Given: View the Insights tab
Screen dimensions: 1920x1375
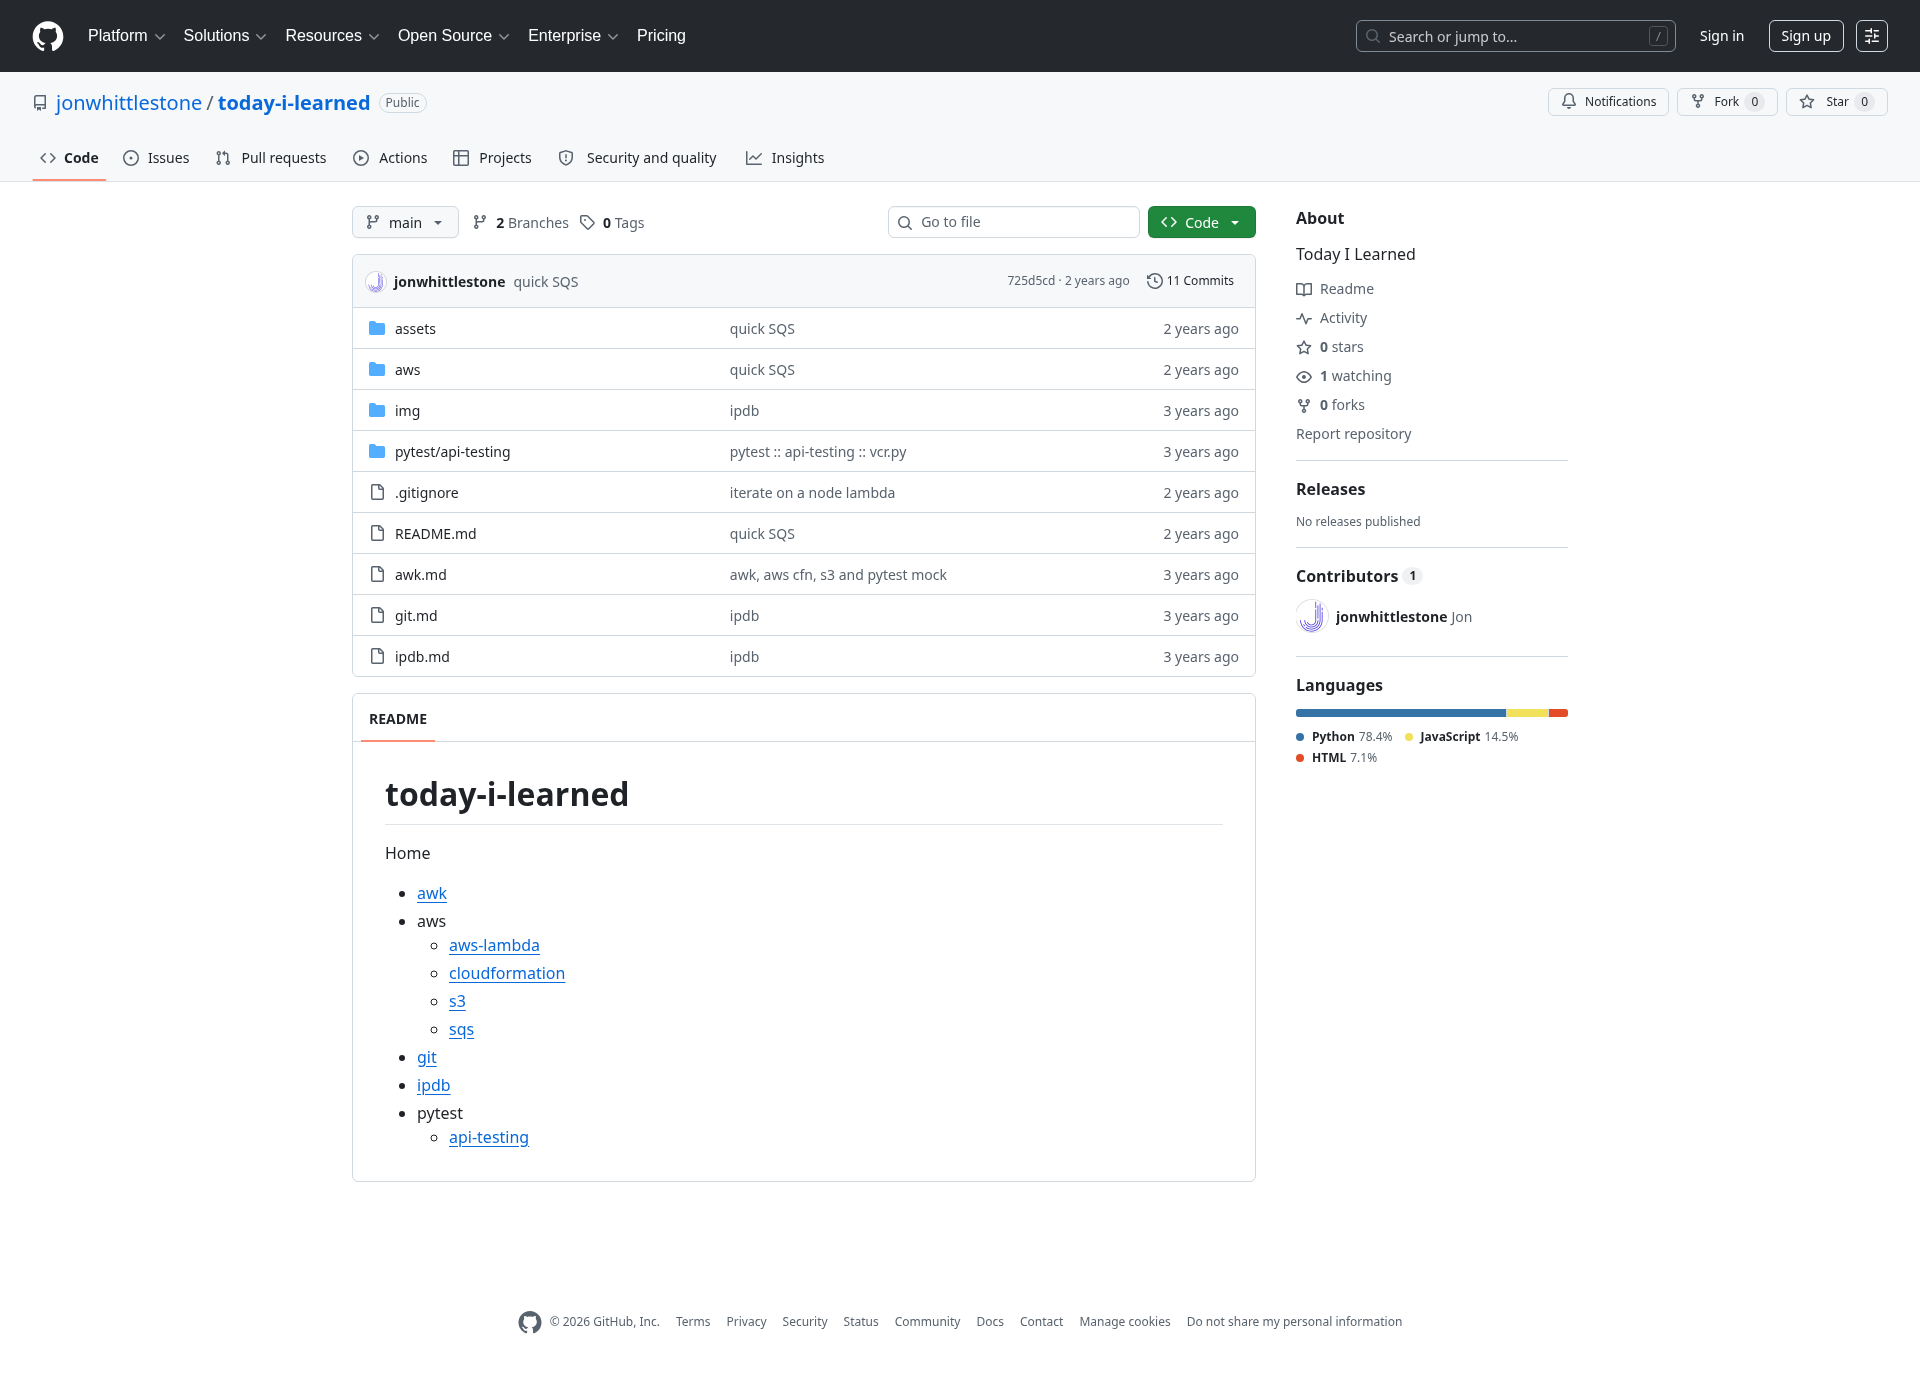Looking at the screenshot, I should pos(785,158).
